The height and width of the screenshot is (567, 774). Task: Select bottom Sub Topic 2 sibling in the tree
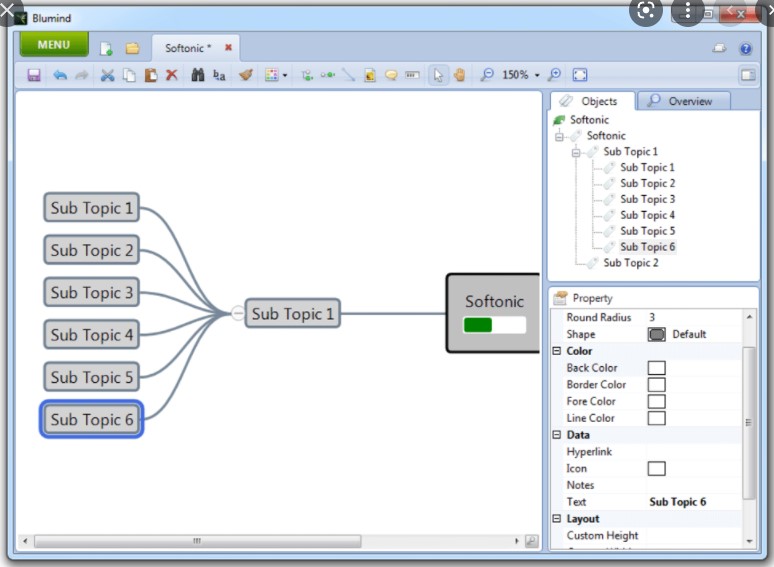click(630, 263)
